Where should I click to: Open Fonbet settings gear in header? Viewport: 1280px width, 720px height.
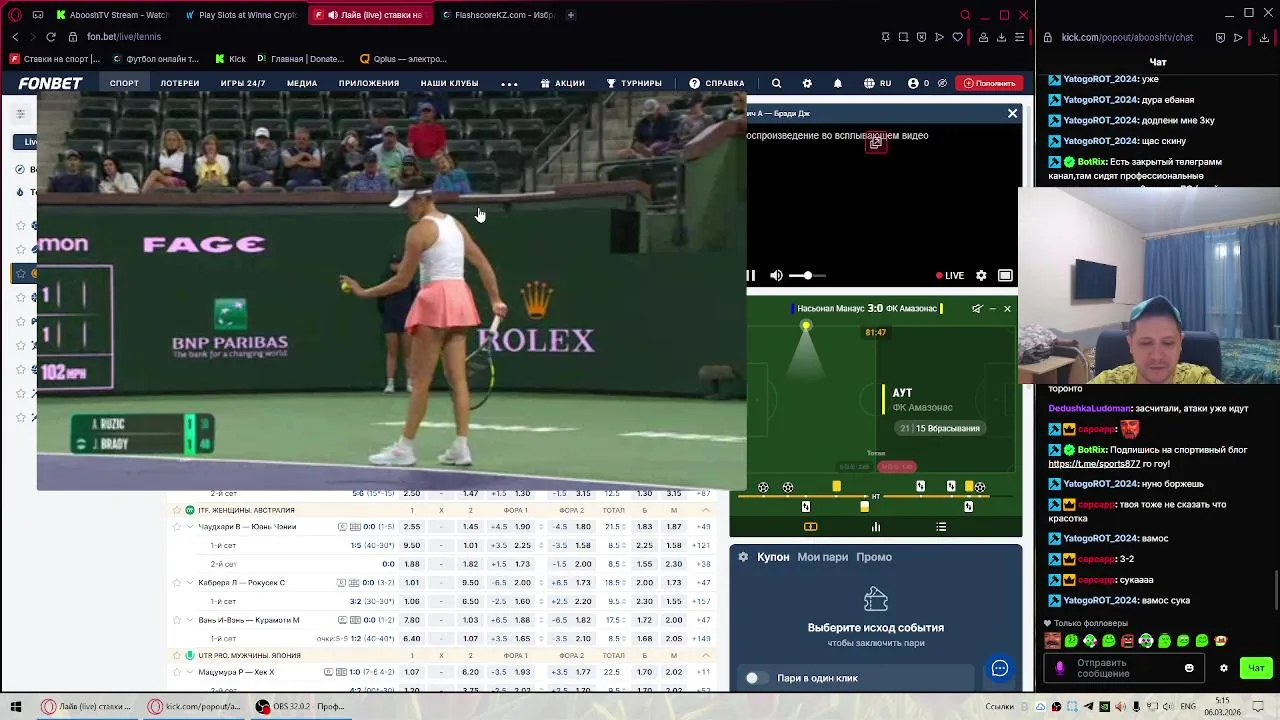pos(807,83)
